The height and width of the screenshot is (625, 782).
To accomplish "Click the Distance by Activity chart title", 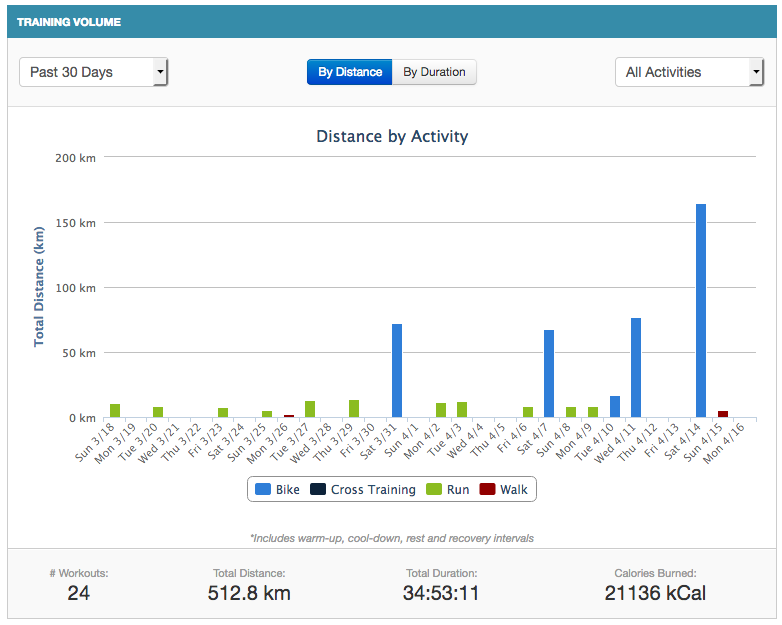I will point(392,136).
